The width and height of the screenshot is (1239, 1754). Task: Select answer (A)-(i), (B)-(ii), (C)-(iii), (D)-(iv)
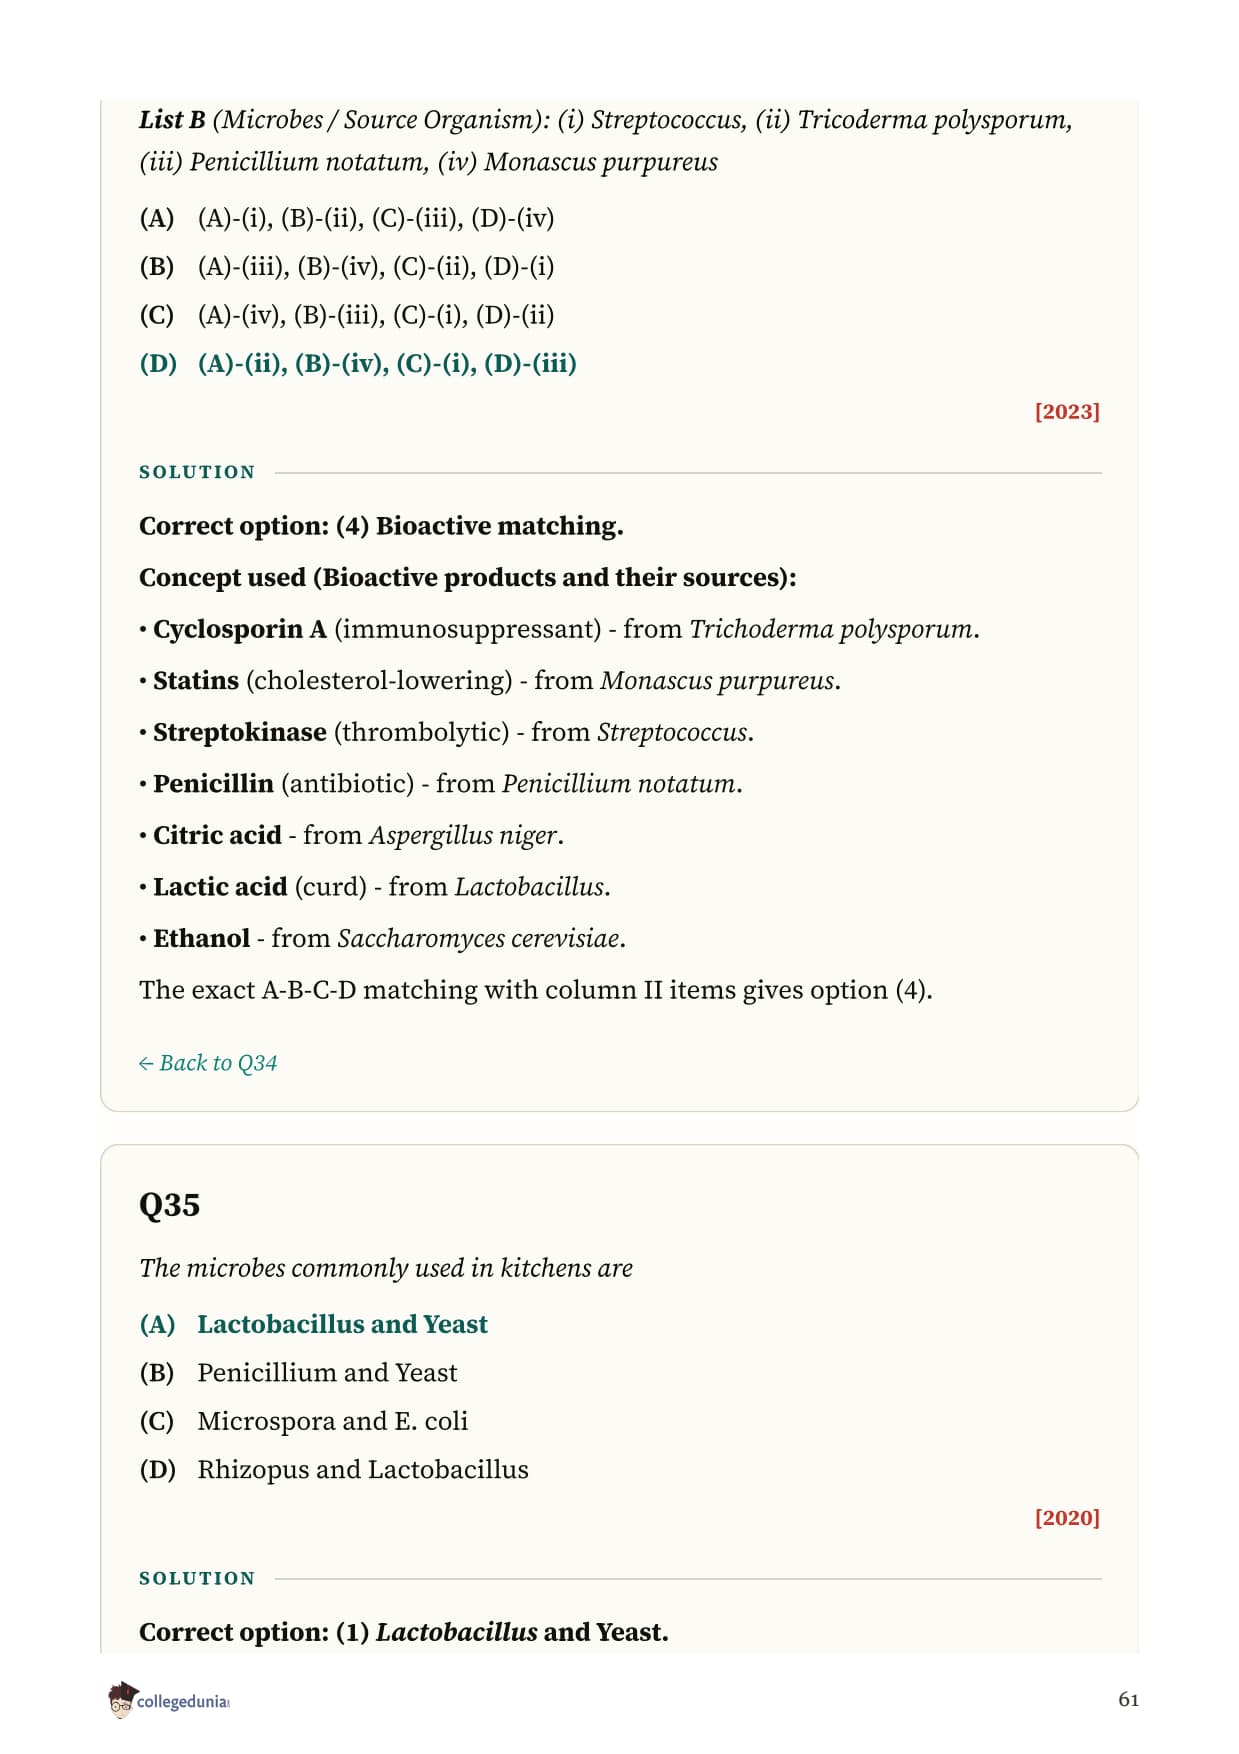pyautogui.click(x=346, y=218)
